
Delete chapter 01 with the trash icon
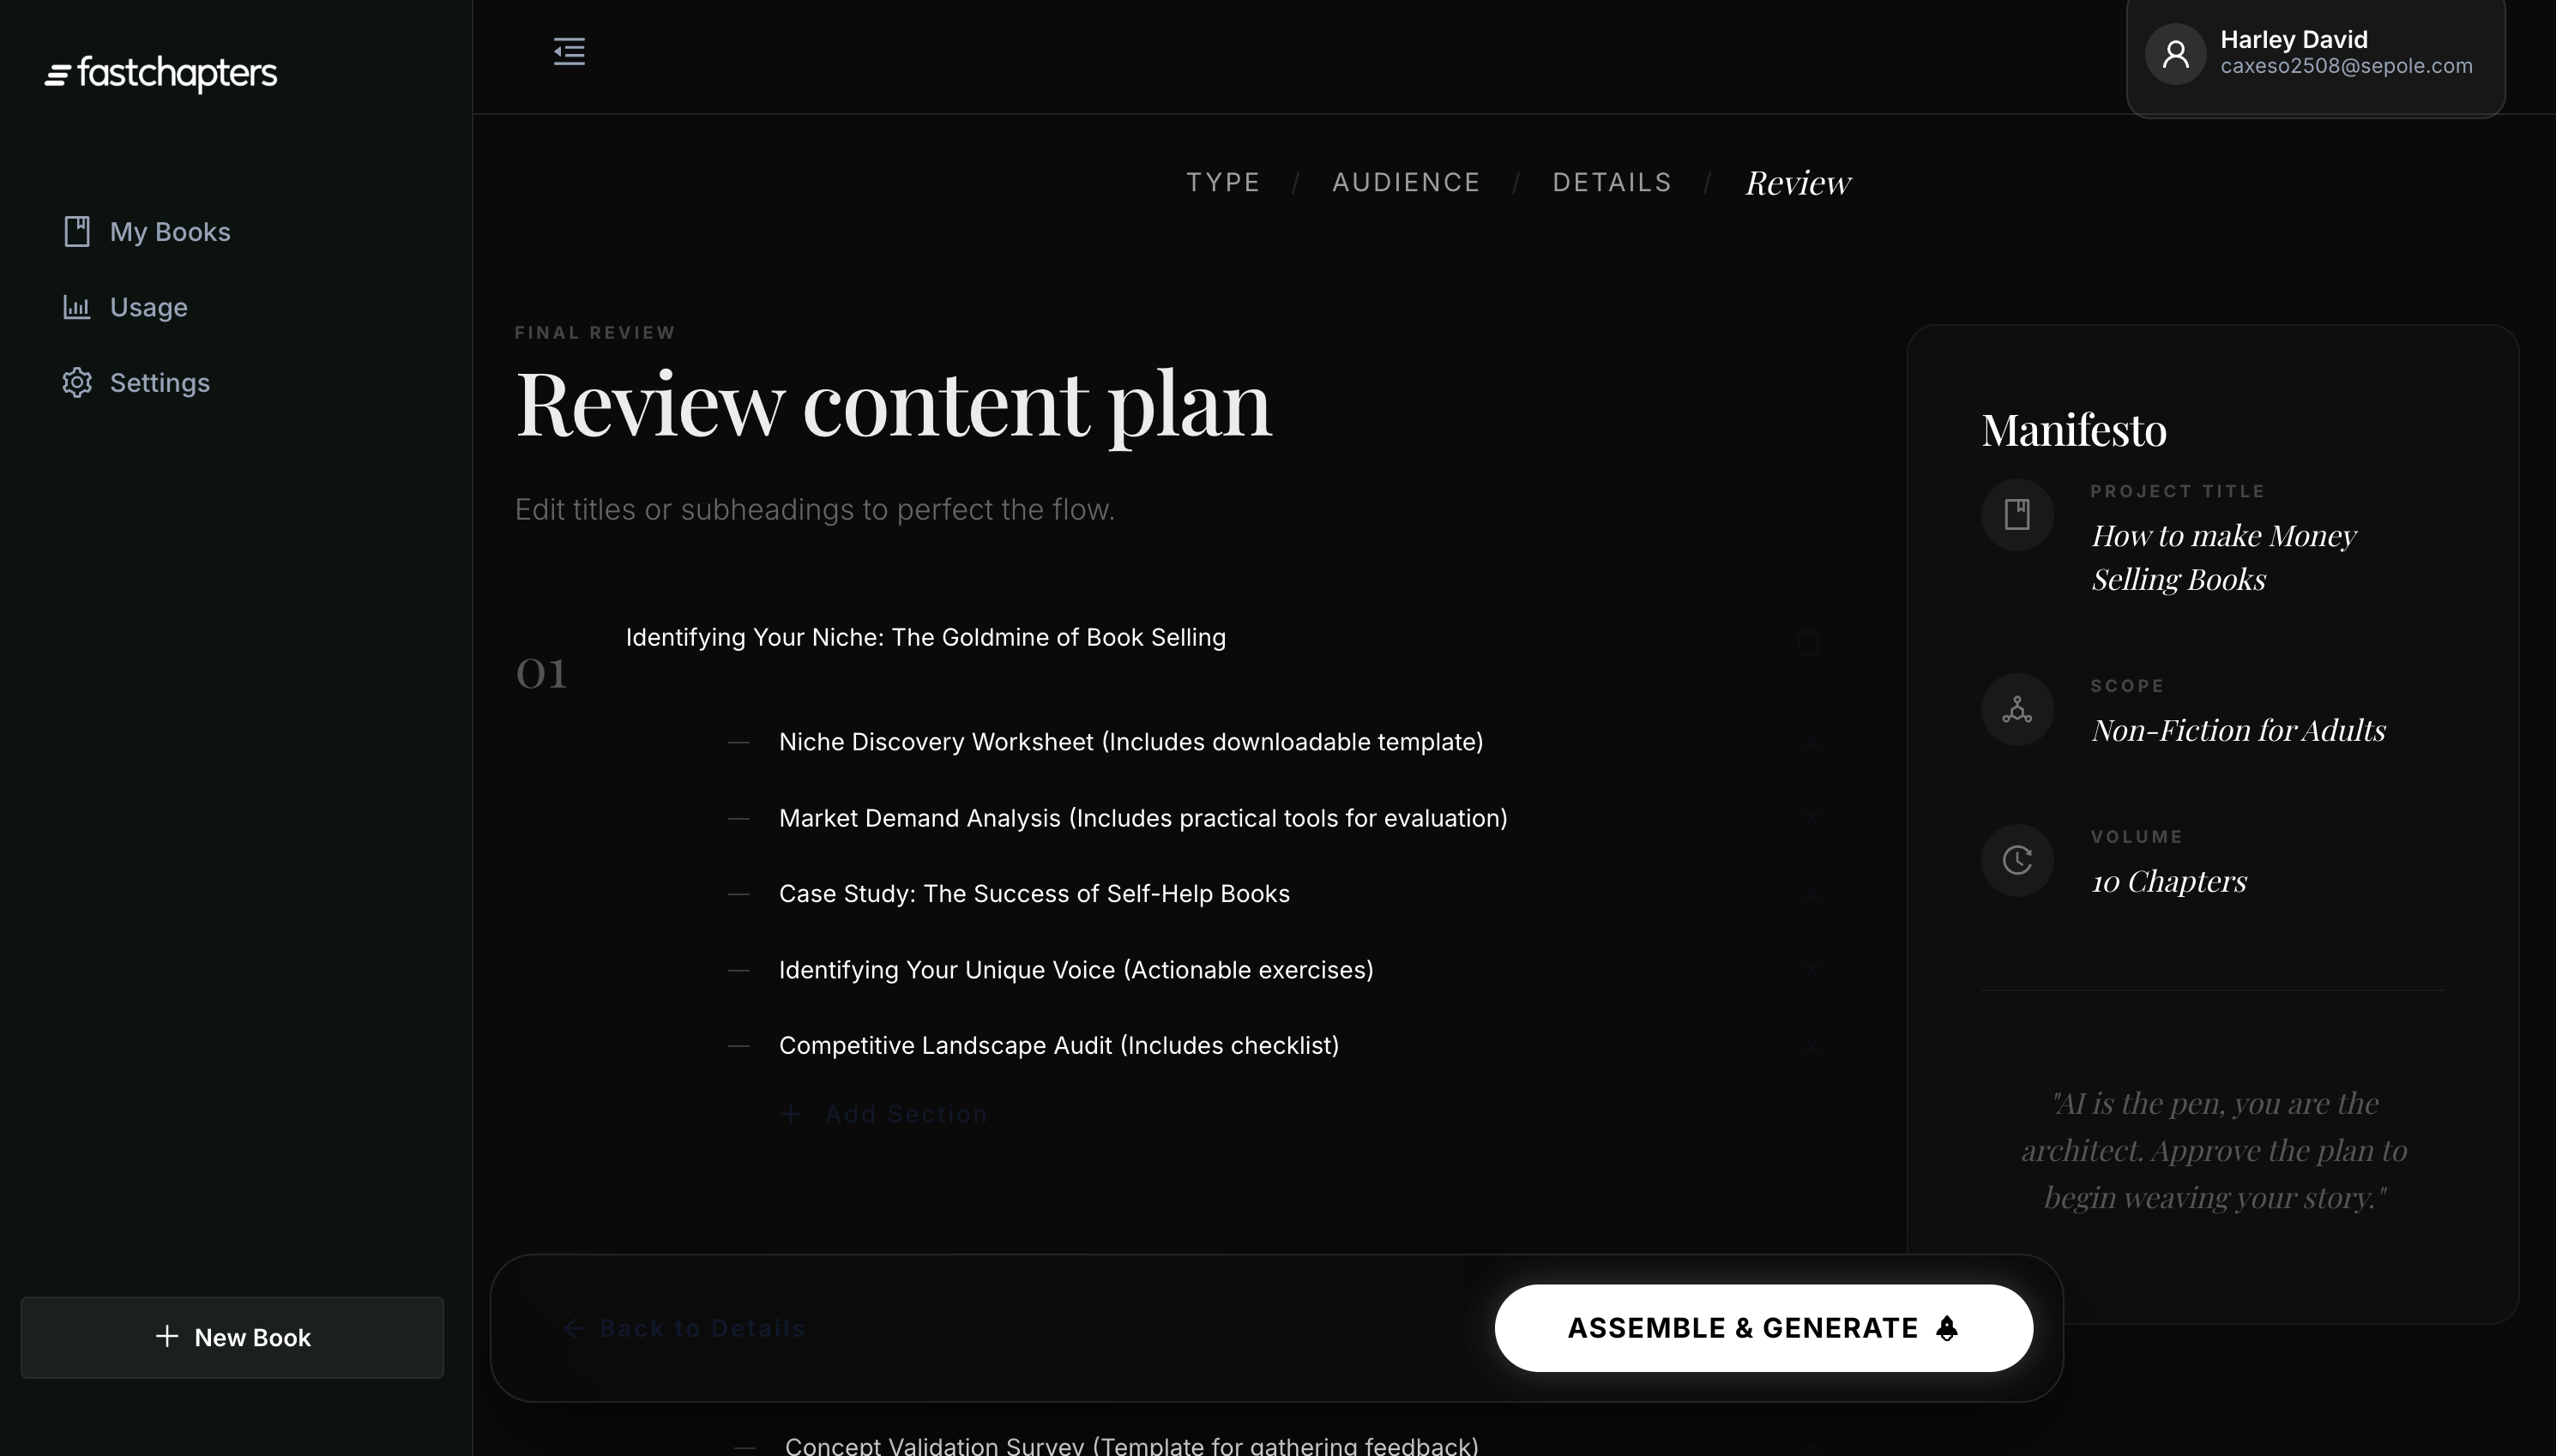tap(1809, 642)
